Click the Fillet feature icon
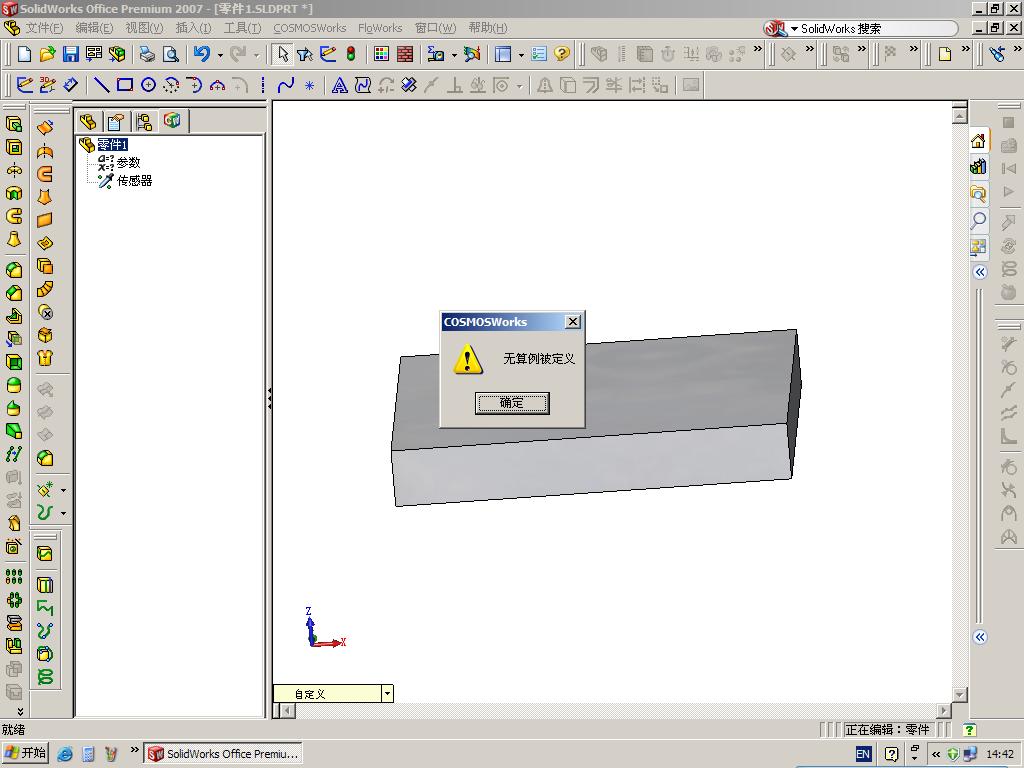The image size is (1024, 768). (14, 270)
